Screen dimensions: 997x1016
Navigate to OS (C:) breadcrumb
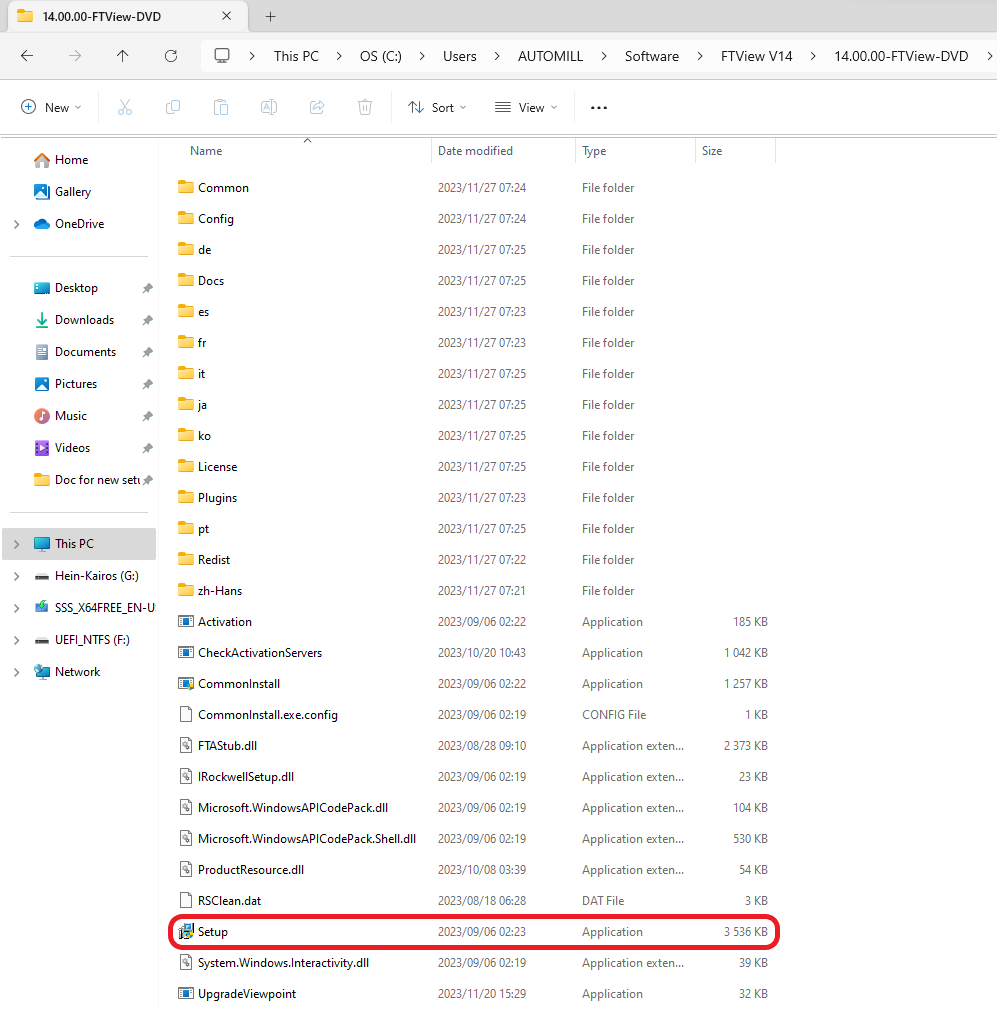(x=381, y=56)
